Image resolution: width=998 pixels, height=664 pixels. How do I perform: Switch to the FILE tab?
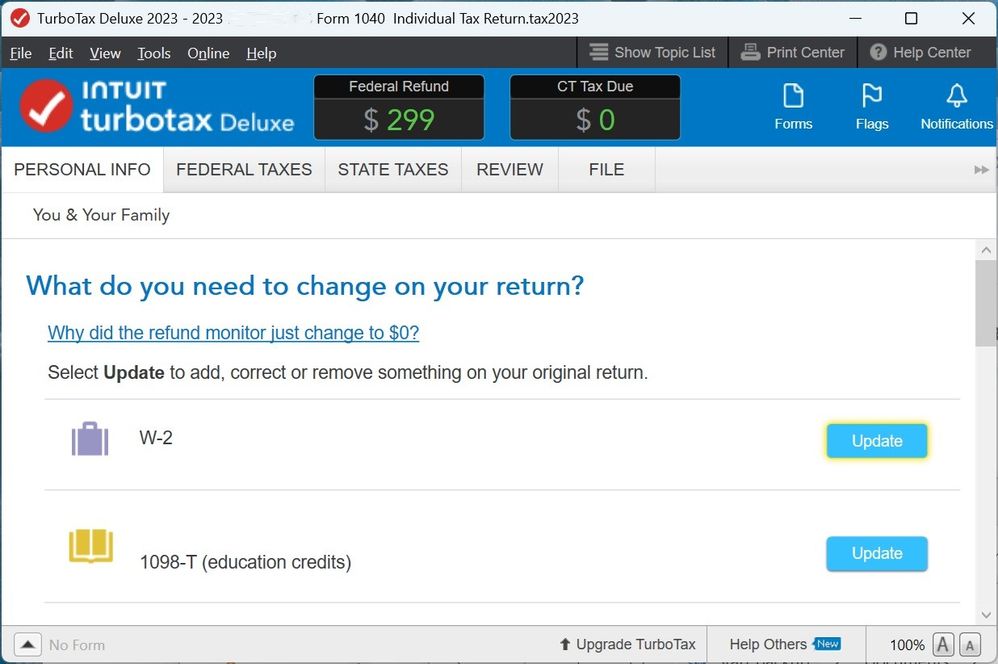click(607, 170)
